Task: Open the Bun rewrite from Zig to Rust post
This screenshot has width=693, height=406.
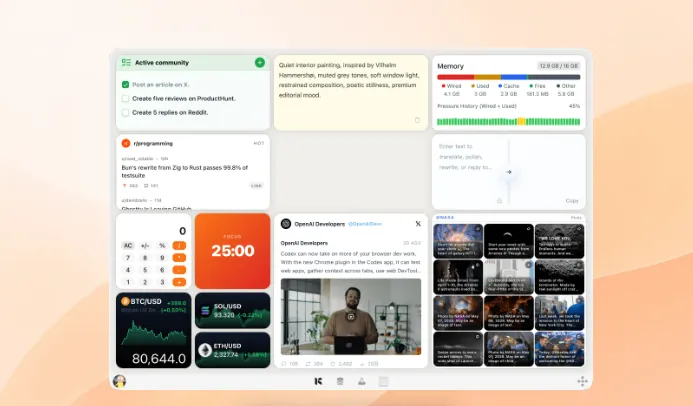Action: click(185, 171)
